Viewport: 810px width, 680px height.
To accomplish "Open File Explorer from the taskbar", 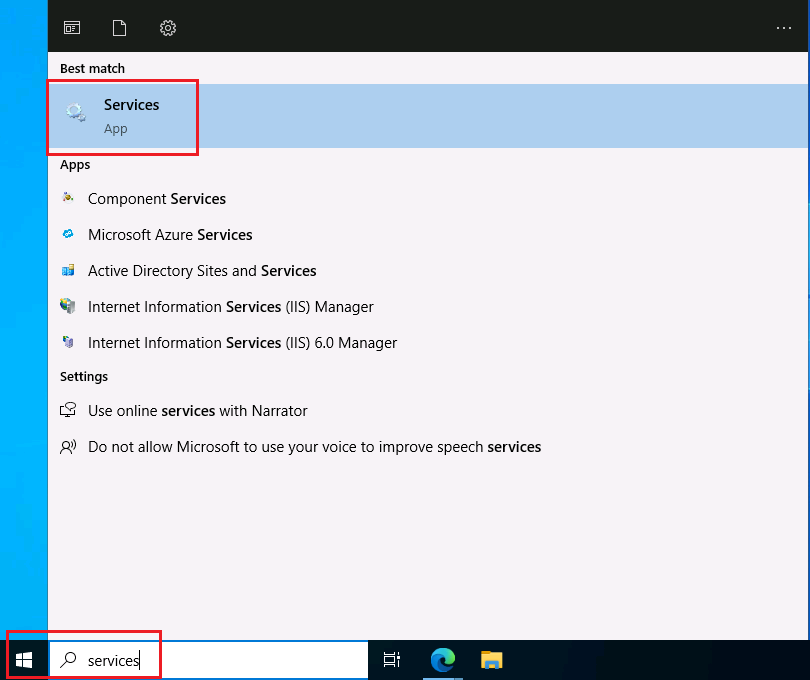I will (x=491, y=660).
